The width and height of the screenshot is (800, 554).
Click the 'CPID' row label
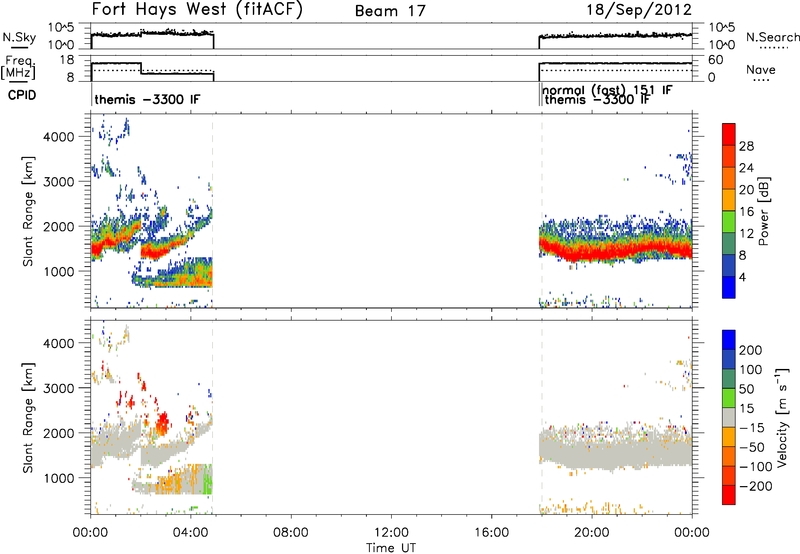(x=22, y=95)
